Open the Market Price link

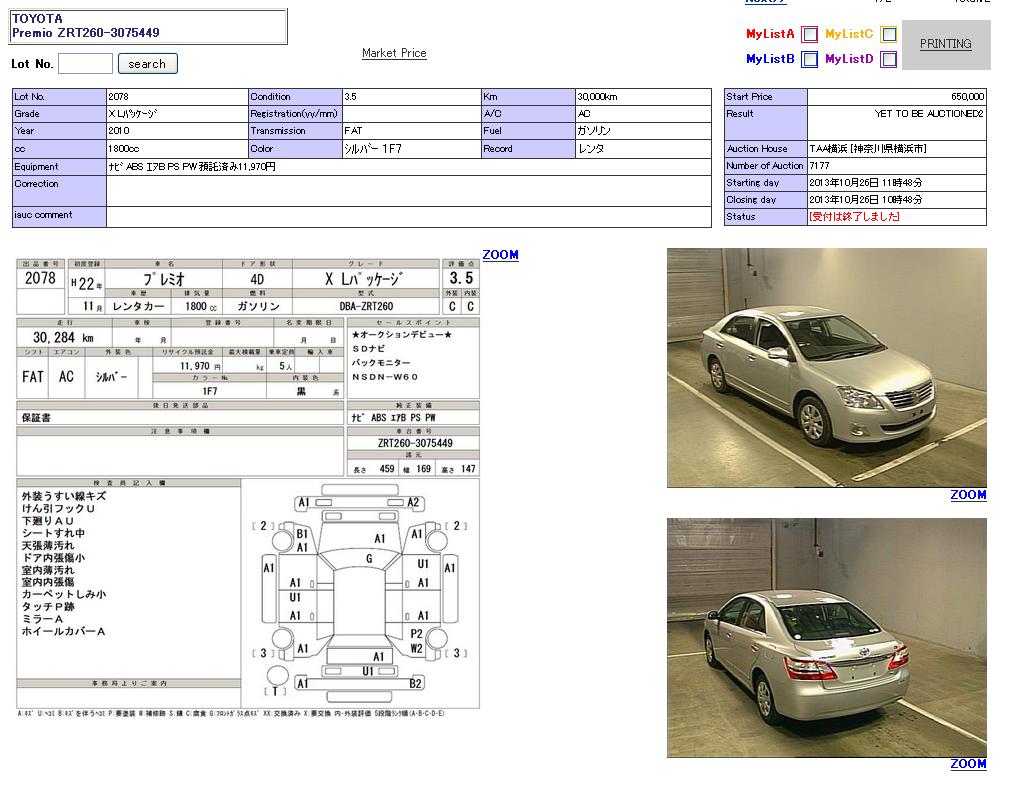click(x=394, y=53)
